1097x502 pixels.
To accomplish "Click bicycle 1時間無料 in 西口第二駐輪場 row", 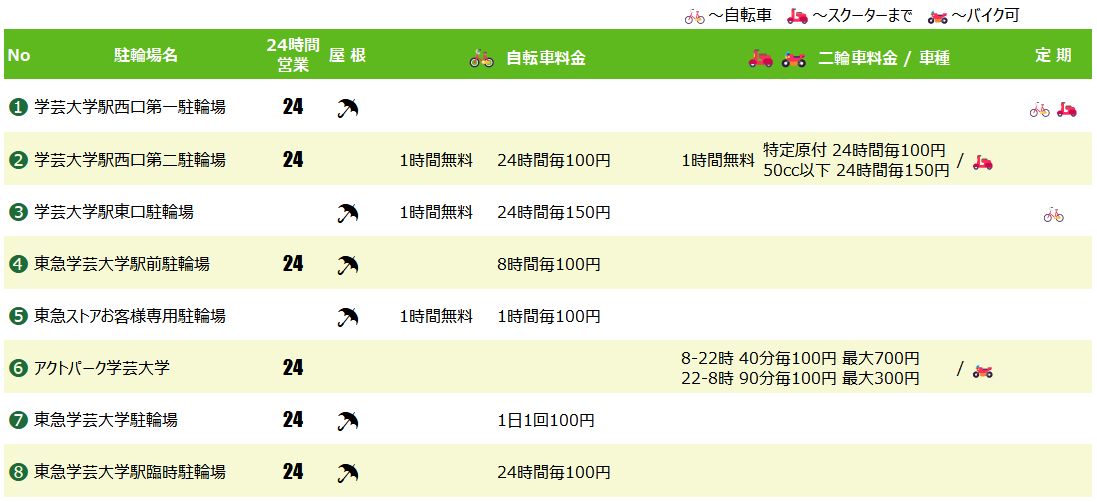I will click(x=437, y=160).
